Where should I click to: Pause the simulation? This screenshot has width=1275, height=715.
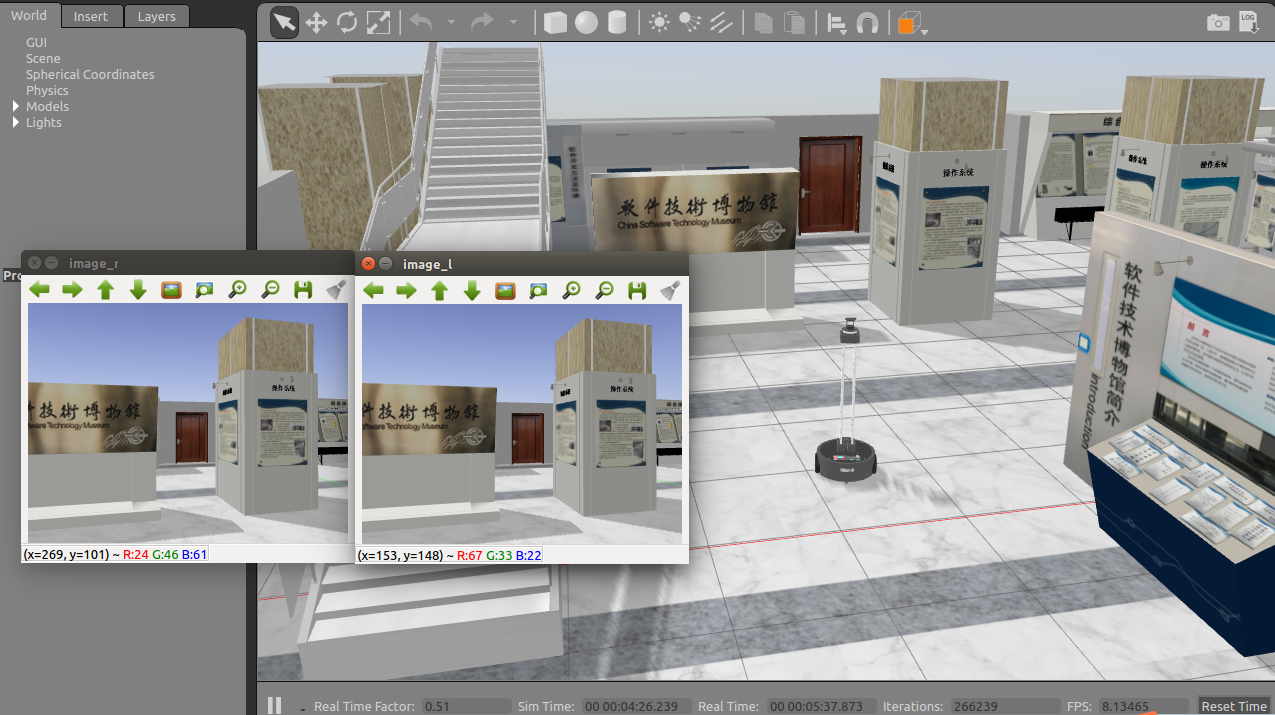[274, 705]
